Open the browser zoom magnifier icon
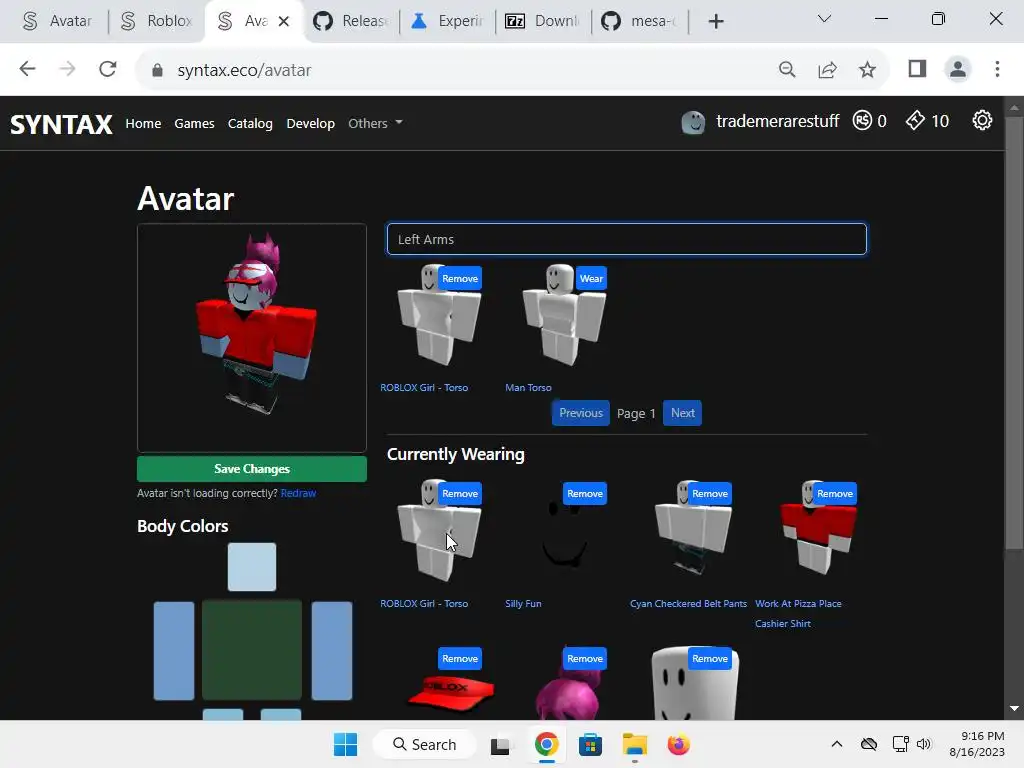The image size is (1024, 768). [x=787, y=69]
